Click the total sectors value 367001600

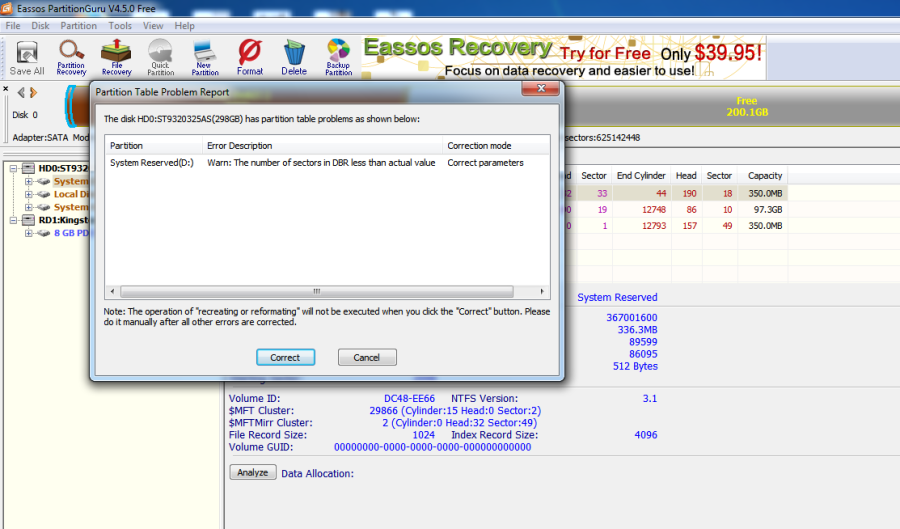pyautogui.click(x=632, y=317)
